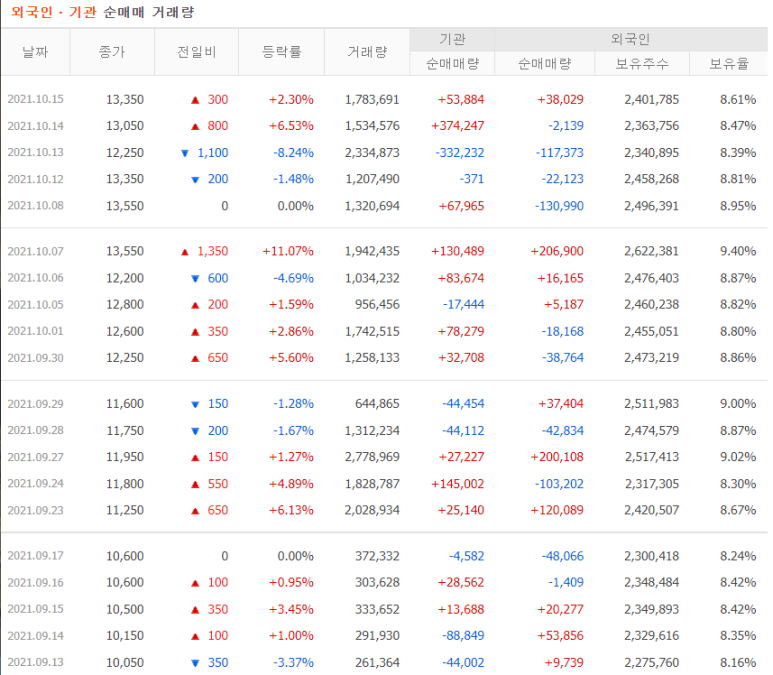Select the date 2021.10.08
The image size is (773, 675).
coord(35,206)
